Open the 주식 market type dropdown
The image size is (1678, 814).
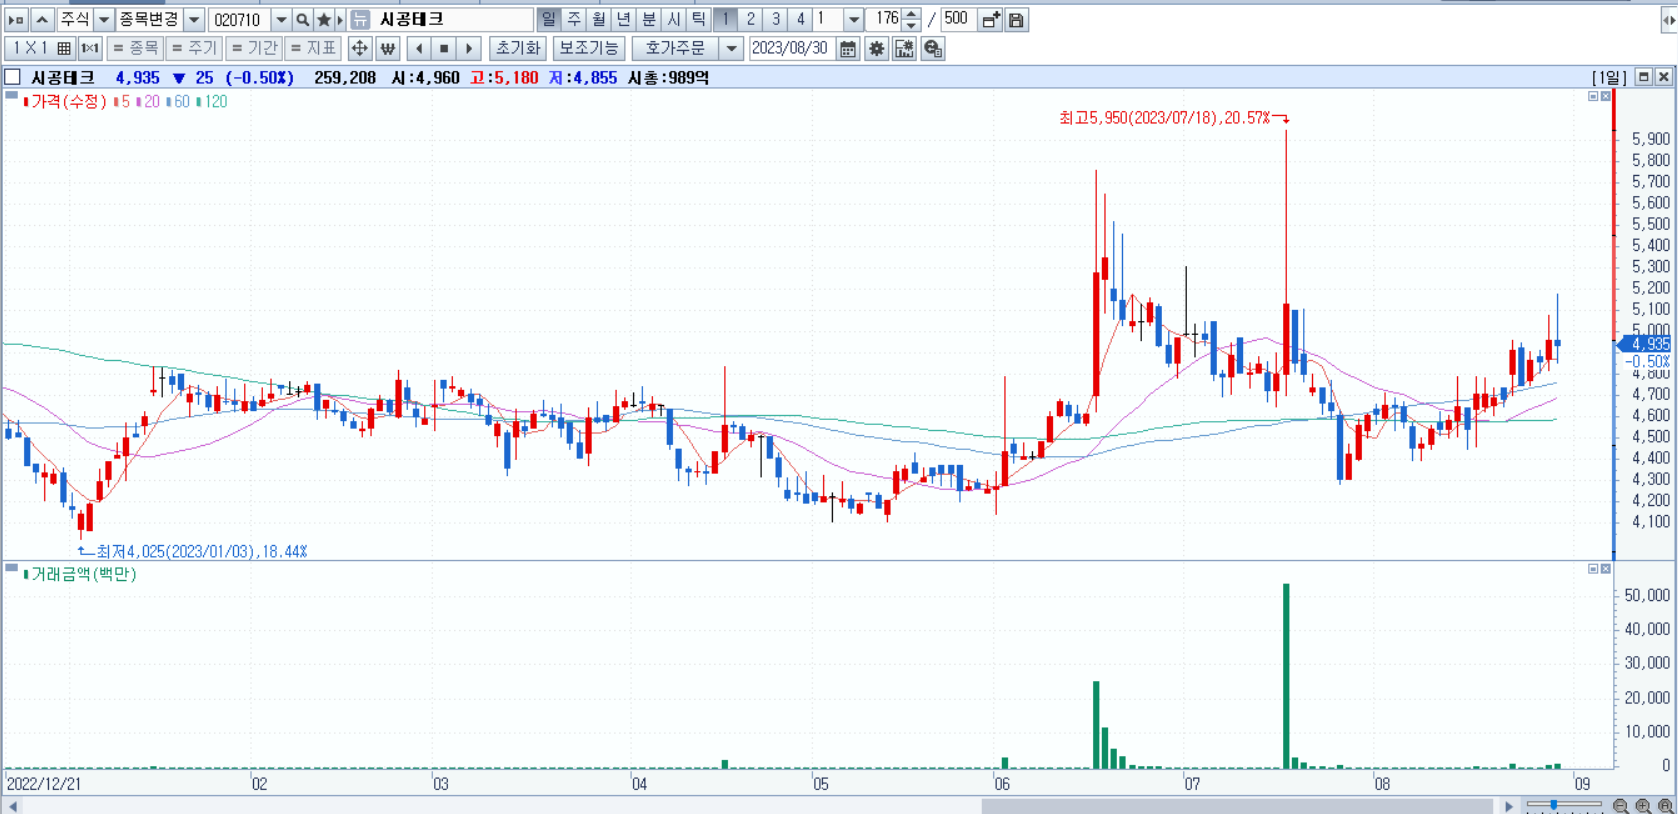[x=103, y=20]
